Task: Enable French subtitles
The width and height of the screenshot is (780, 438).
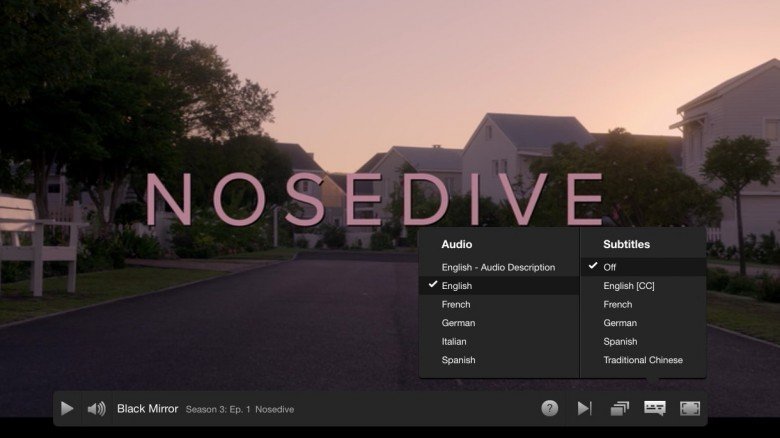Action: coord(643,304)
